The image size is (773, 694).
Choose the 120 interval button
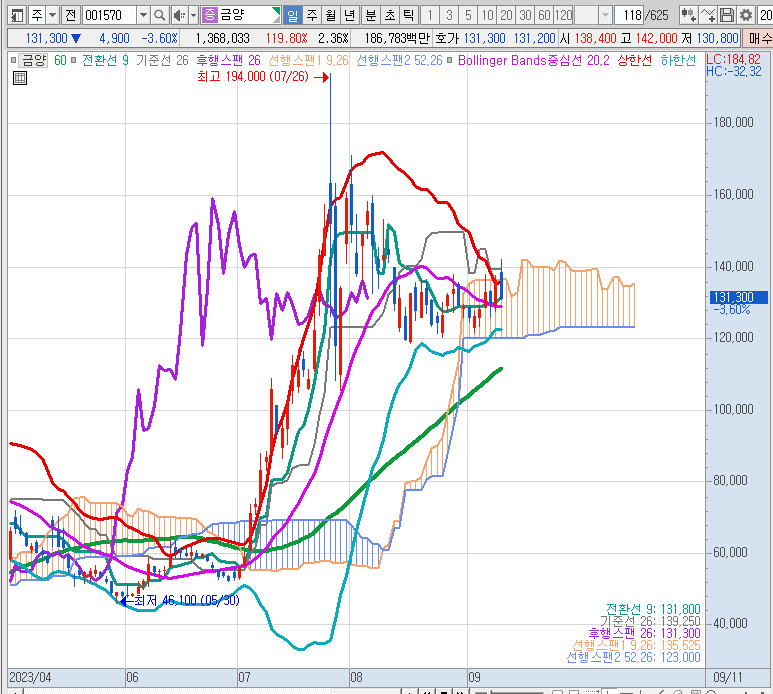[x=563, y=16]
